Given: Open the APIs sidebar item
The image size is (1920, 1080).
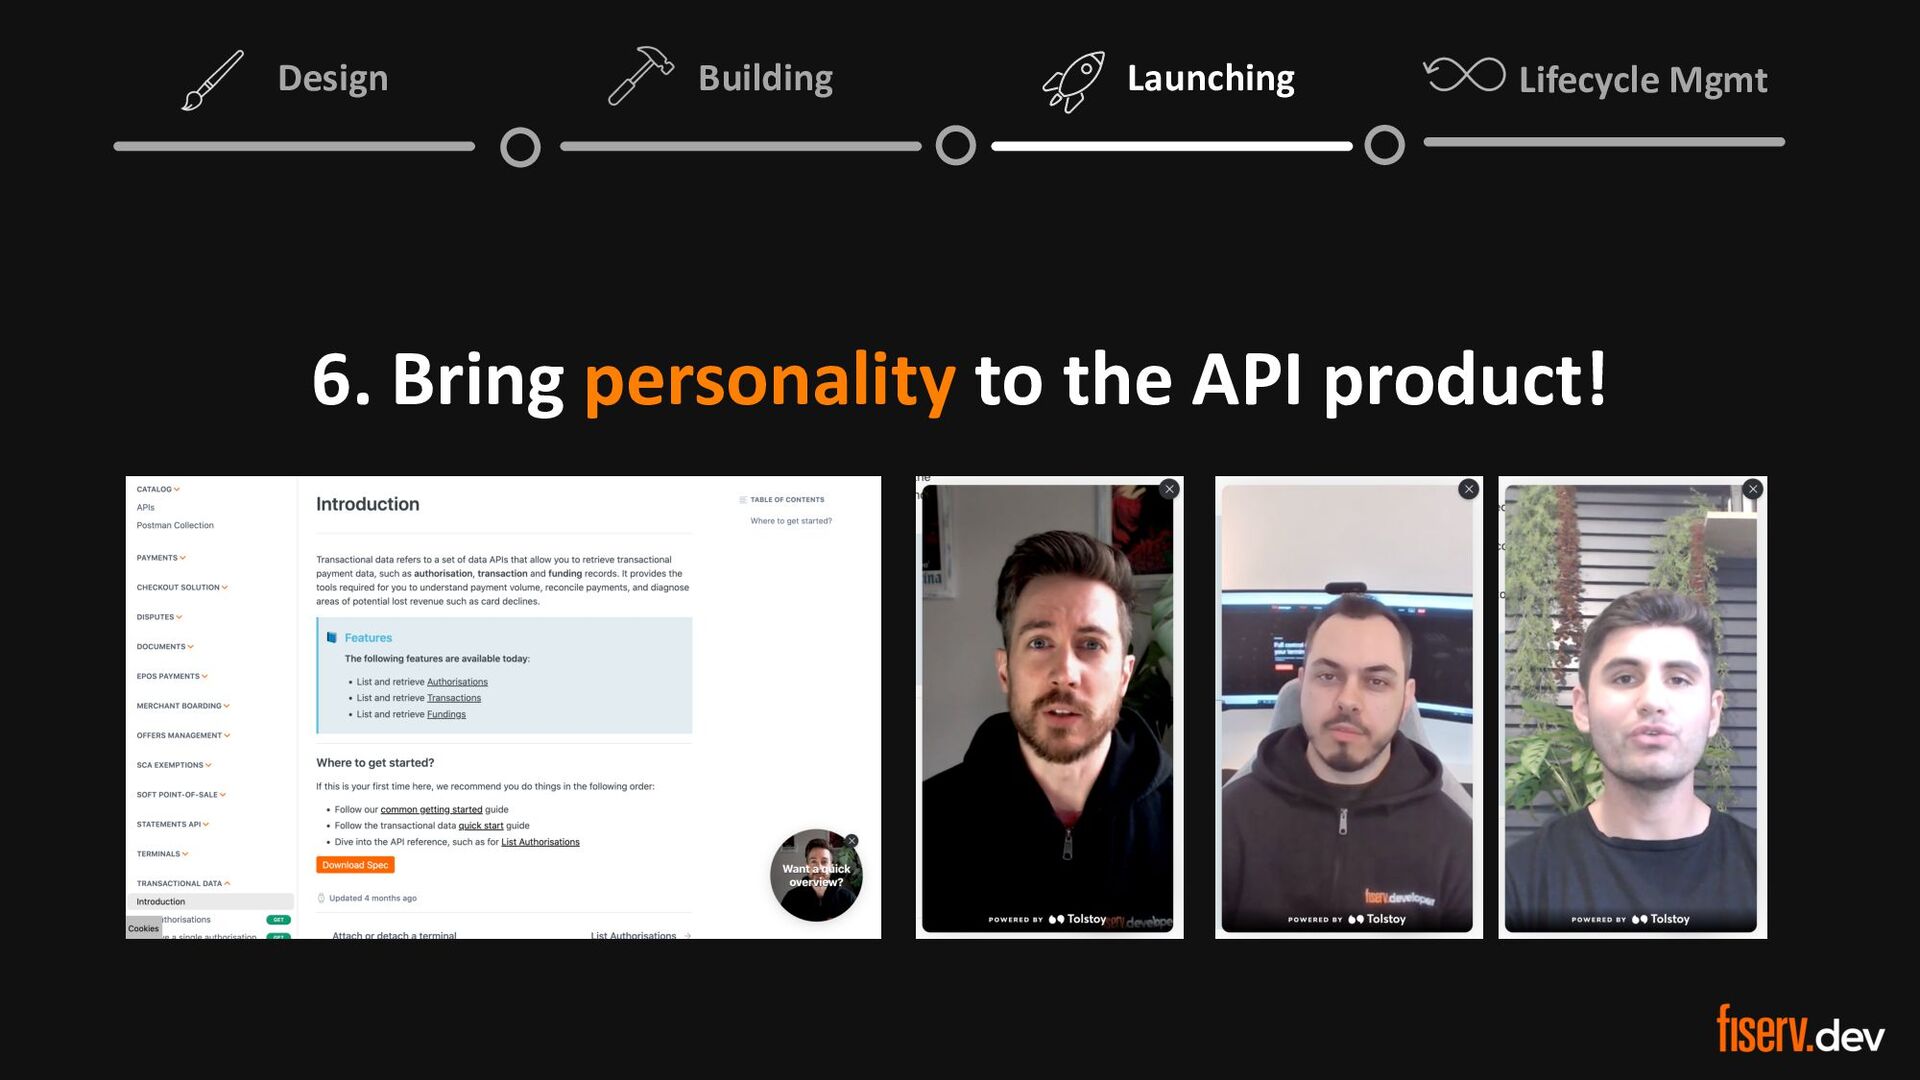Looking at the screenshot, I should point(146,507).
